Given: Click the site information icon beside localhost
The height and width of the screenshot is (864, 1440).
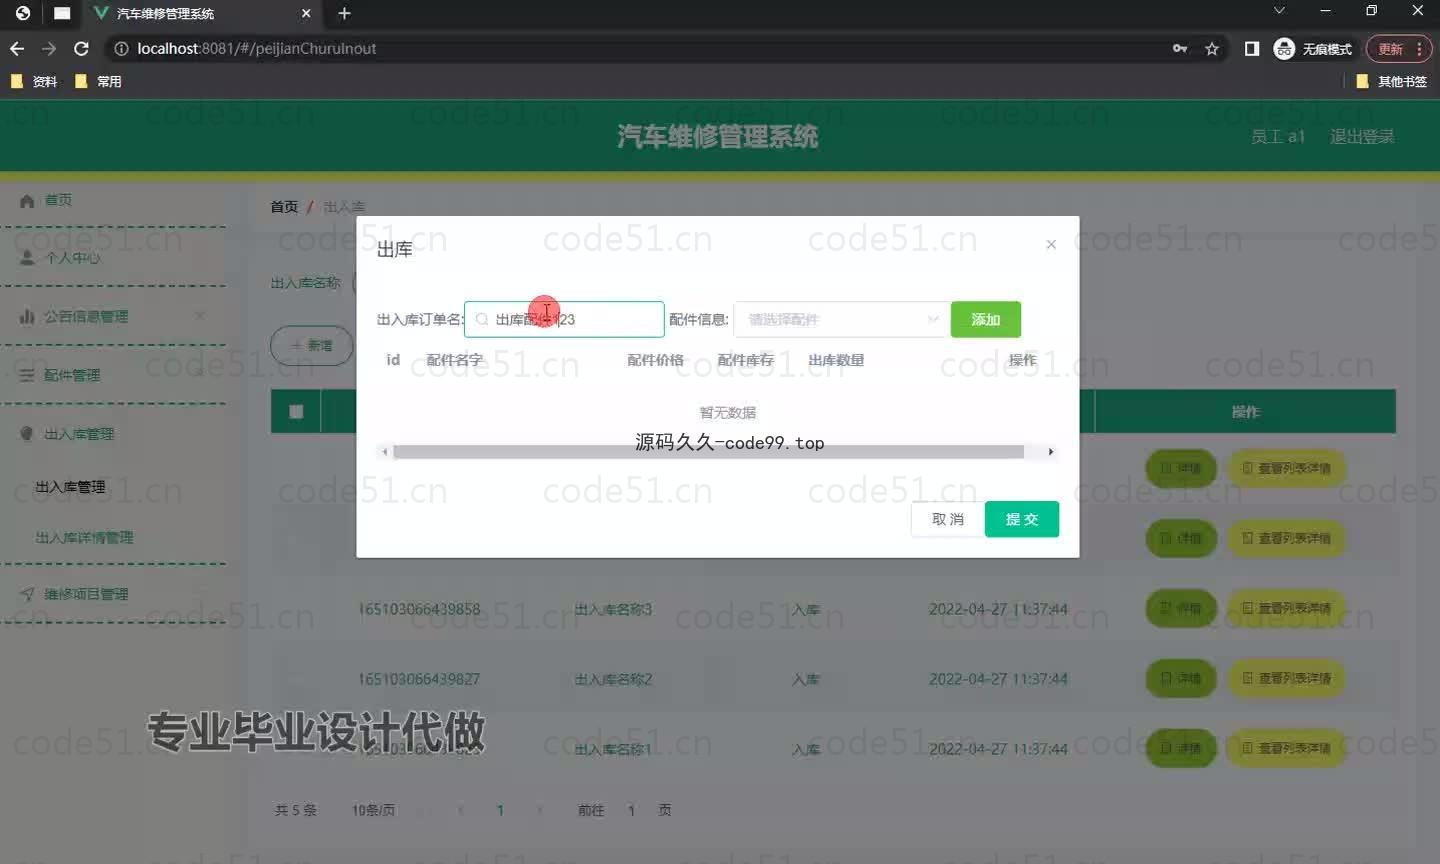Looking at the screenshot, I should pos(121,48).
